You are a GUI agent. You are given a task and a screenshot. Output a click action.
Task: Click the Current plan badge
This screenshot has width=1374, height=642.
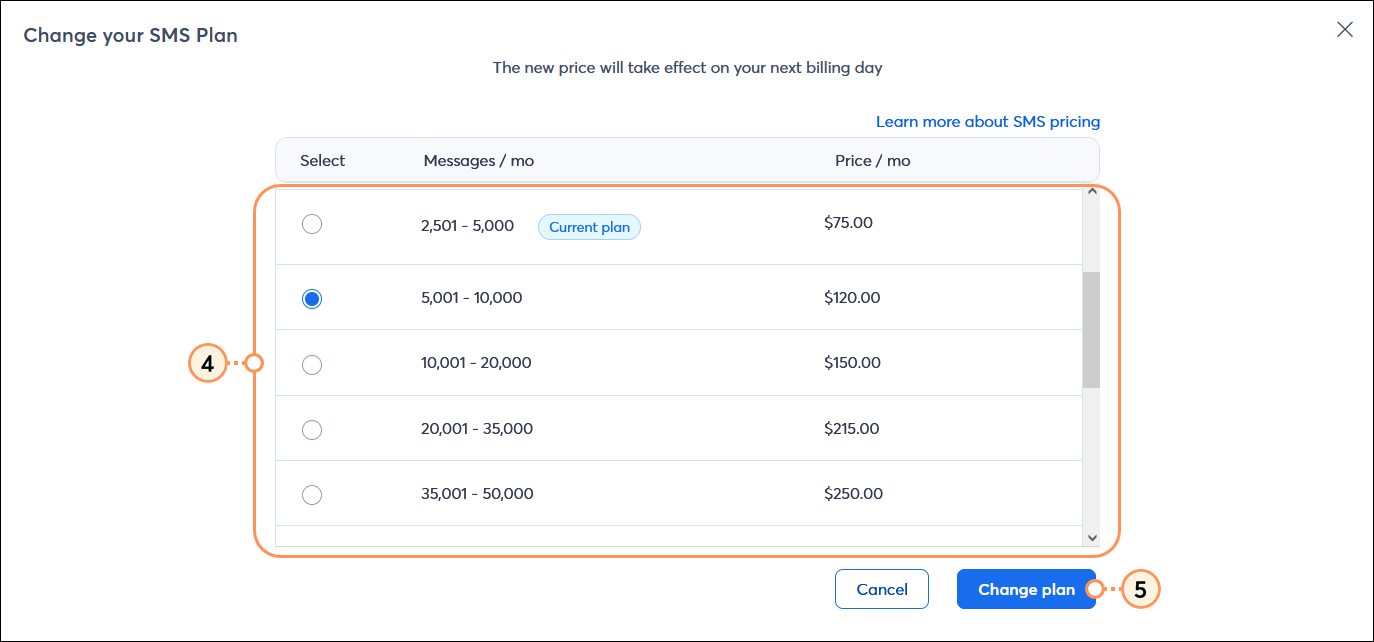(x=589, y=227)
